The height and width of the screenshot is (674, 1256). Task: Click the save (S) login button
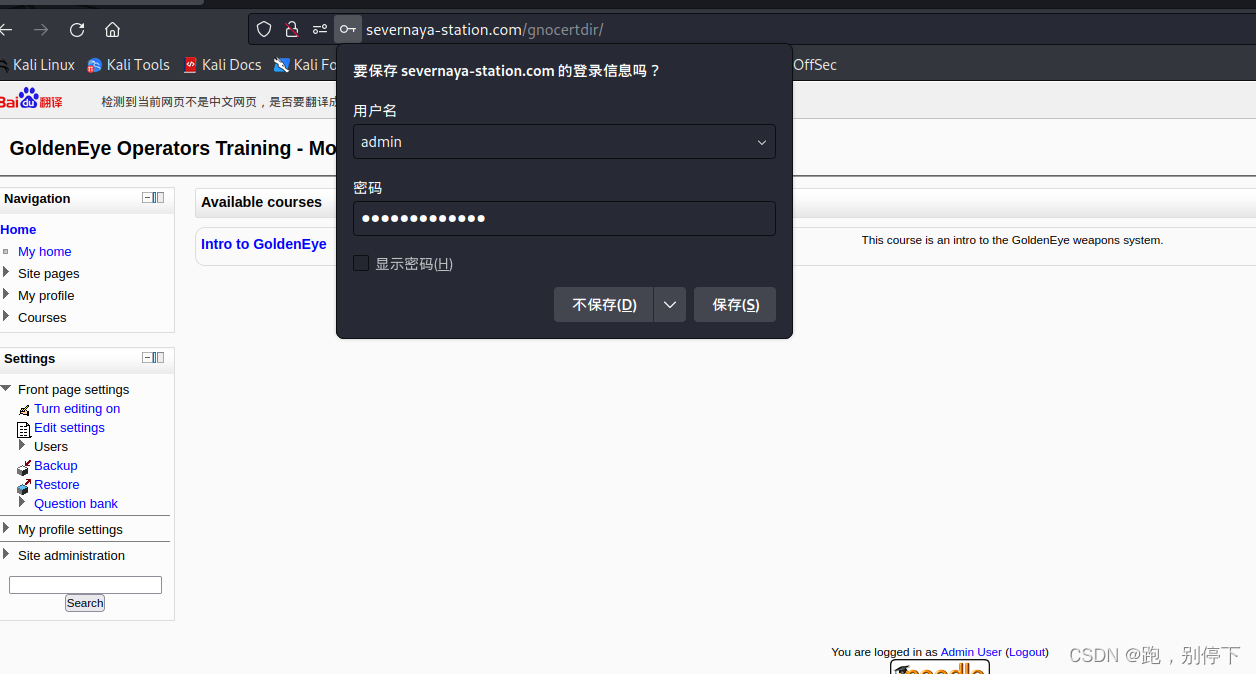point(735,305)
